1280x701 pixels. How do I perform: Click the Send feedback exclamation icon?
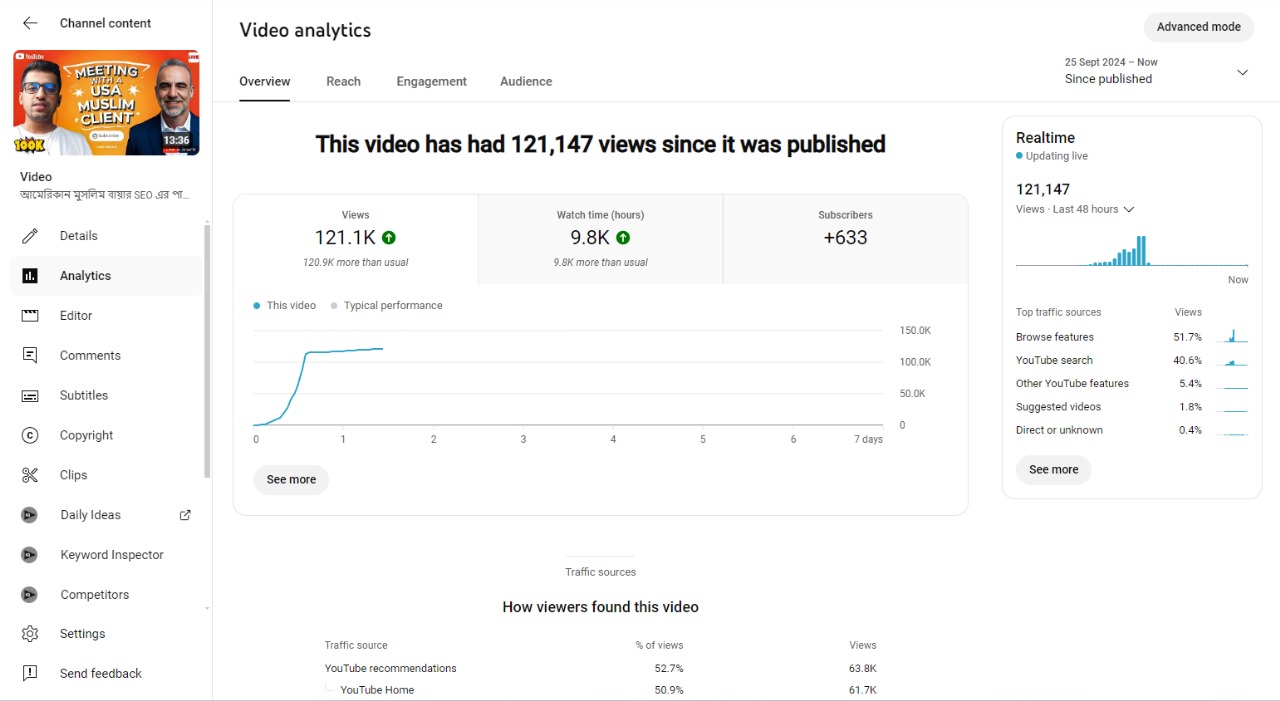30,674
